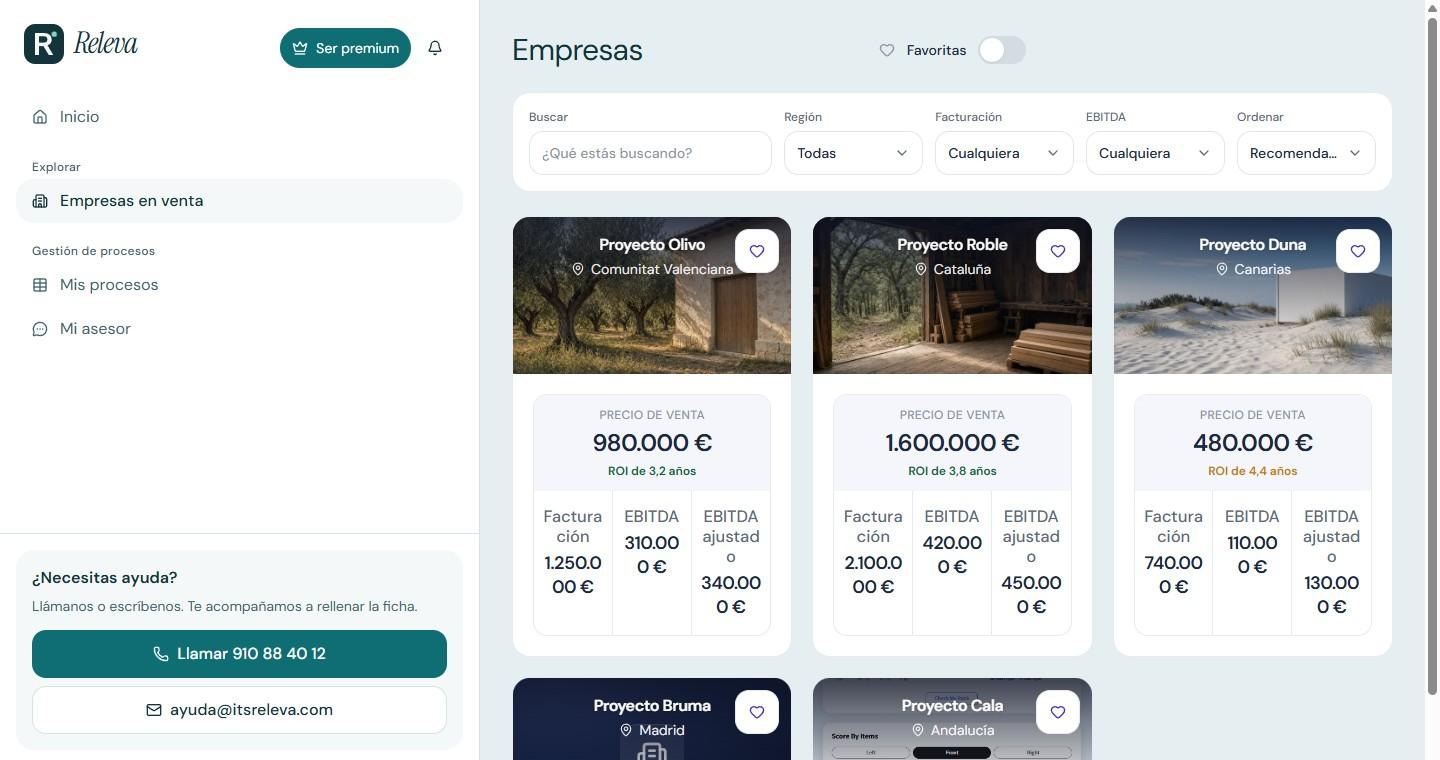Click phone icon in Llamar button

pyautogui.click(x=161, y=654)
